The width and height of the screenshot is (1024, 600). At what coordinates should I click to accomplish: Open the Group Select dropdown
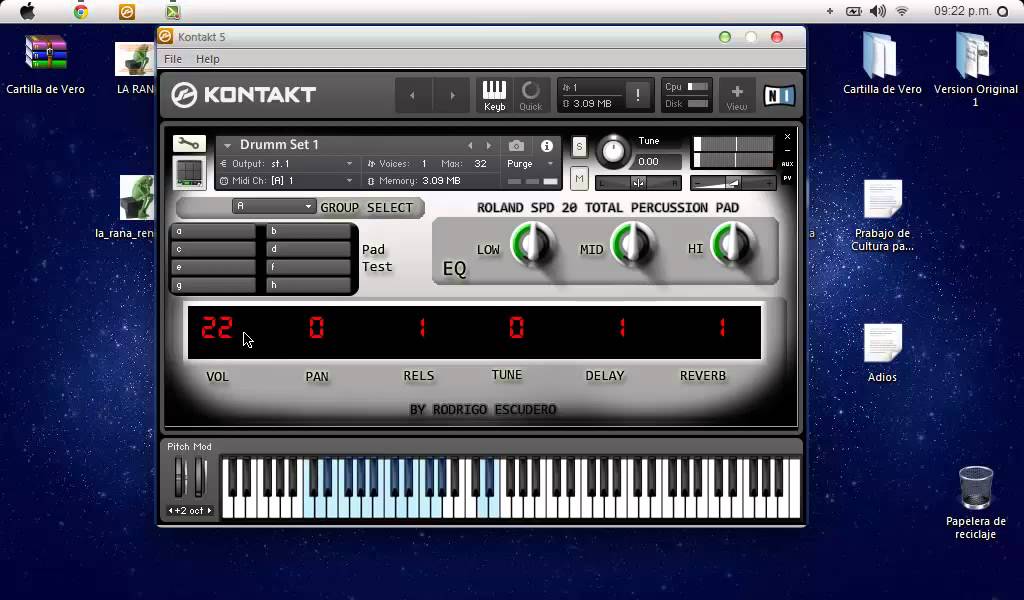pos(274,206)
